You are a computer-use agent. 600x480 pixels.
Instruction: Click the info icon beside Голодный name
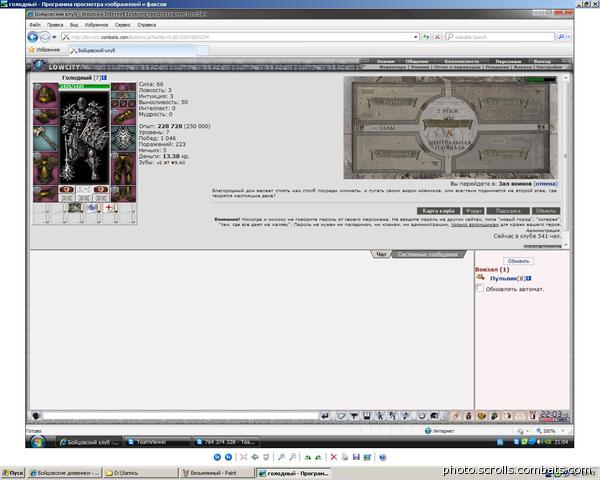(x=104, y=78)
